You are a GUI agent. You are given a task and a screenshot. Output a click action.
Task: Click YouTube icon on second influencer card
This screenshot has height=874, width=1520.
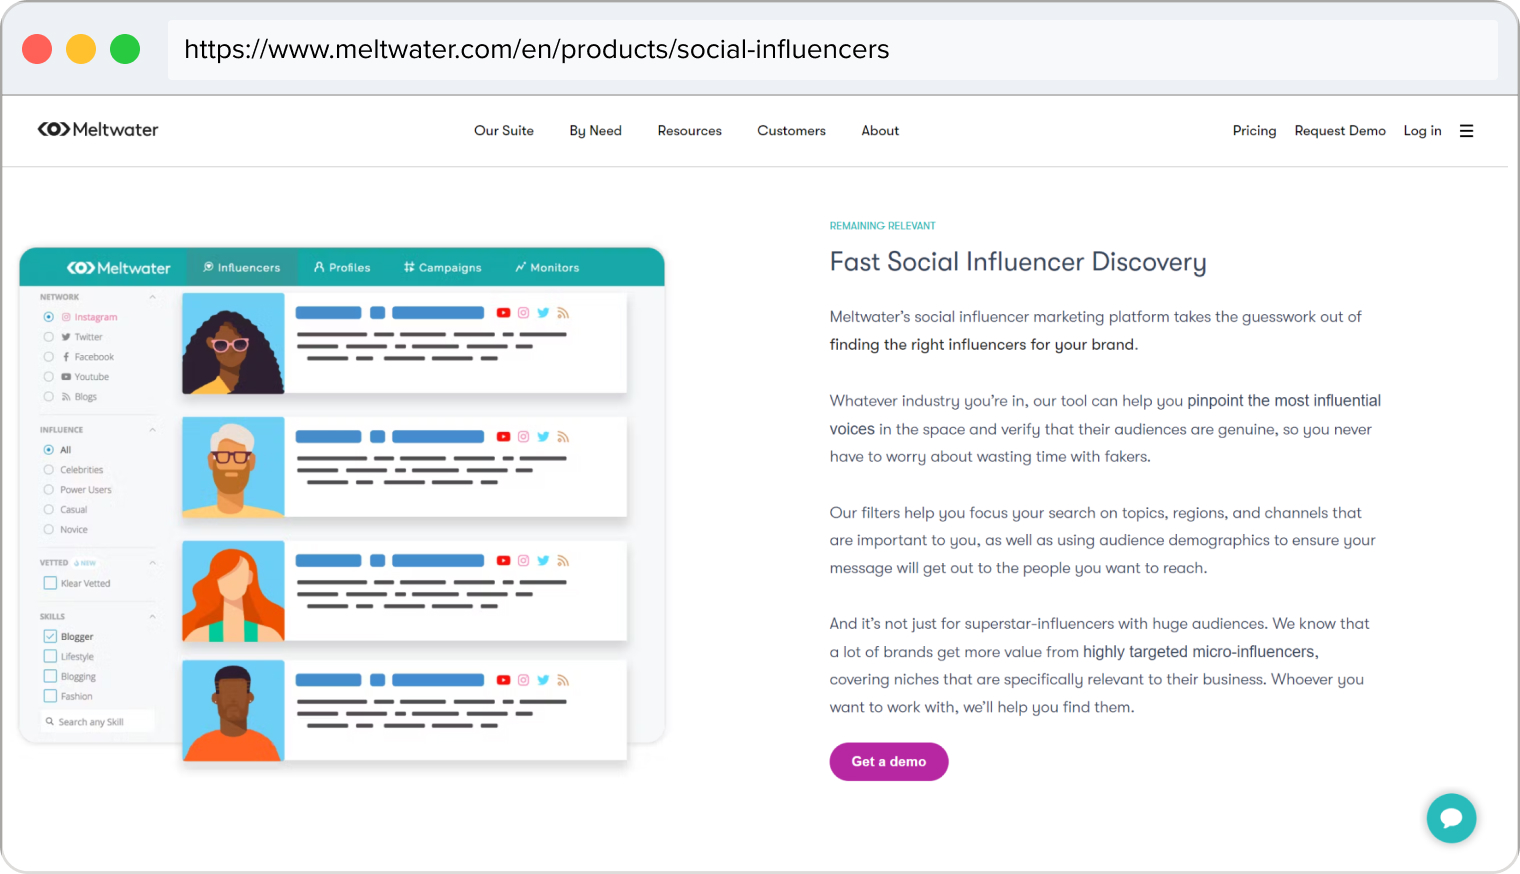coord(503,437)
